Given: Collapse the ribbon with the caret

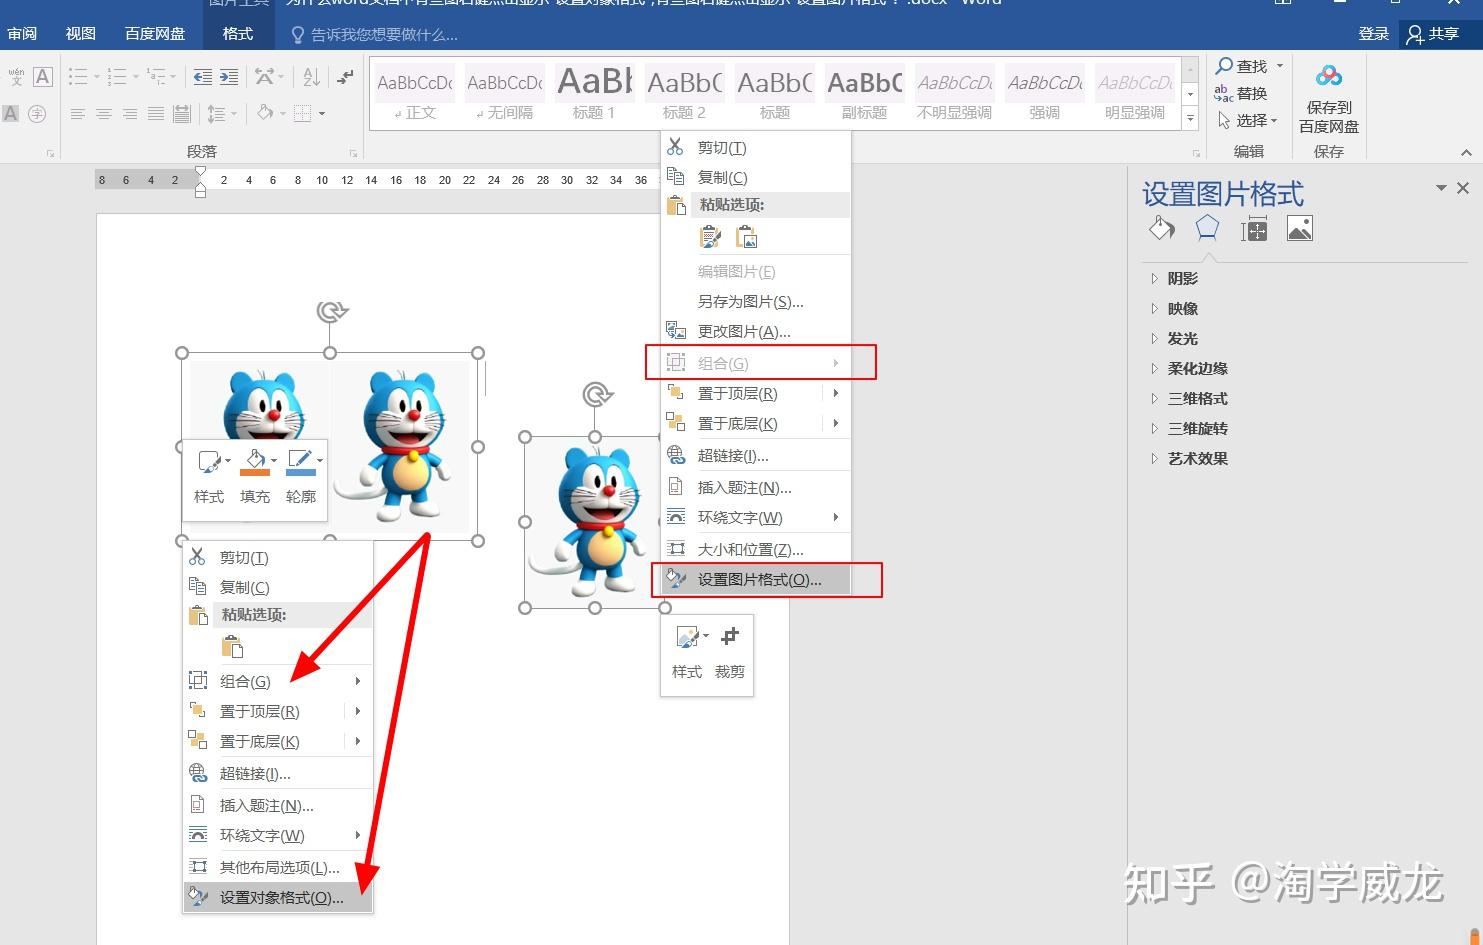Looking at the screenshot, I should (x=1466, y=153).
